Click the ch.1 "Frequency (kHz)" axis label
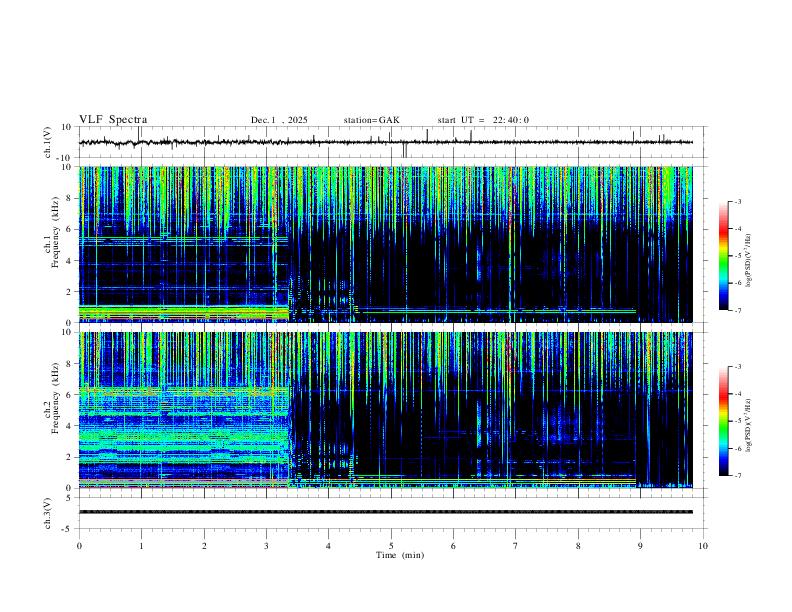The height and width of the screenshot is (612, 792). click(55, 232)
